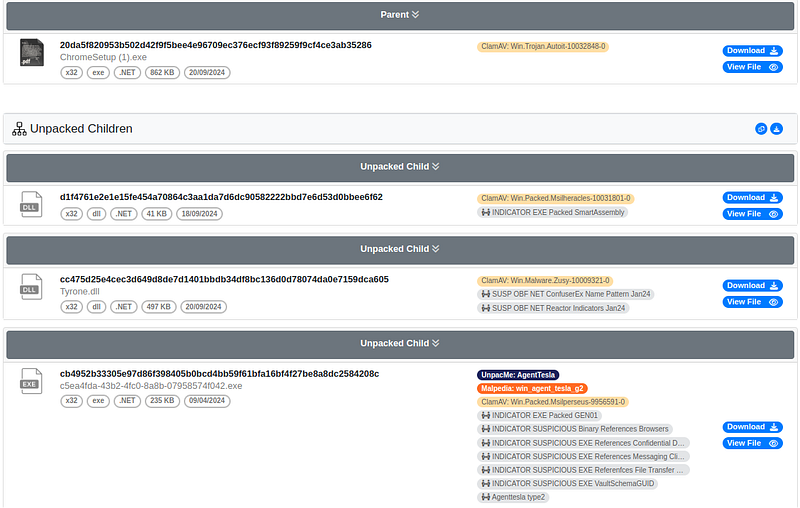The width and height of the screenshot is (800, 508).
Task: Click the ChromeSetup parent file thumbnail icon
Action: coord(32,53)
